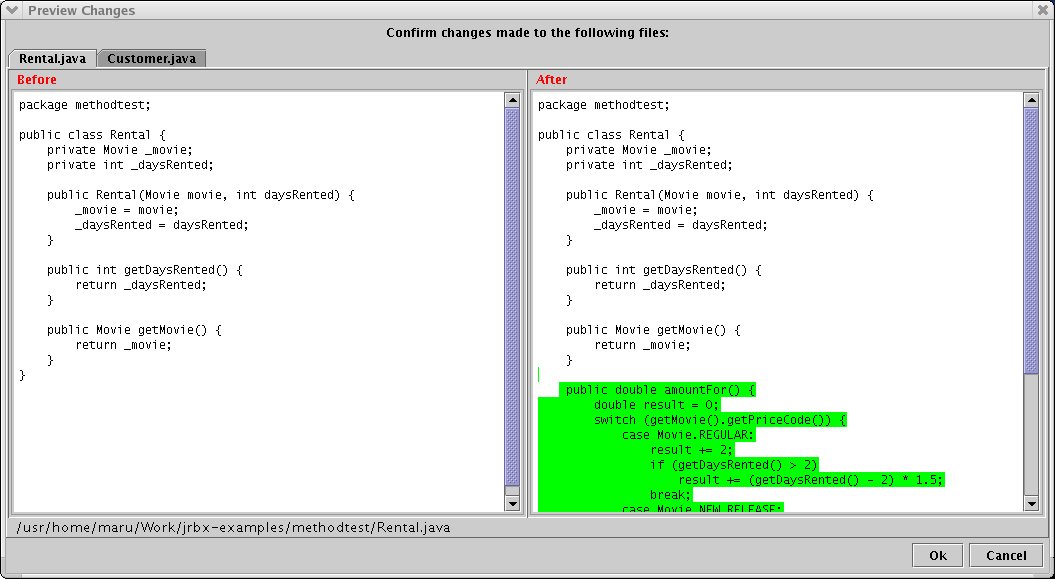Click 'private Movie _movie;' in After pane
1055x579 pixels.
[x=639, y=150]
